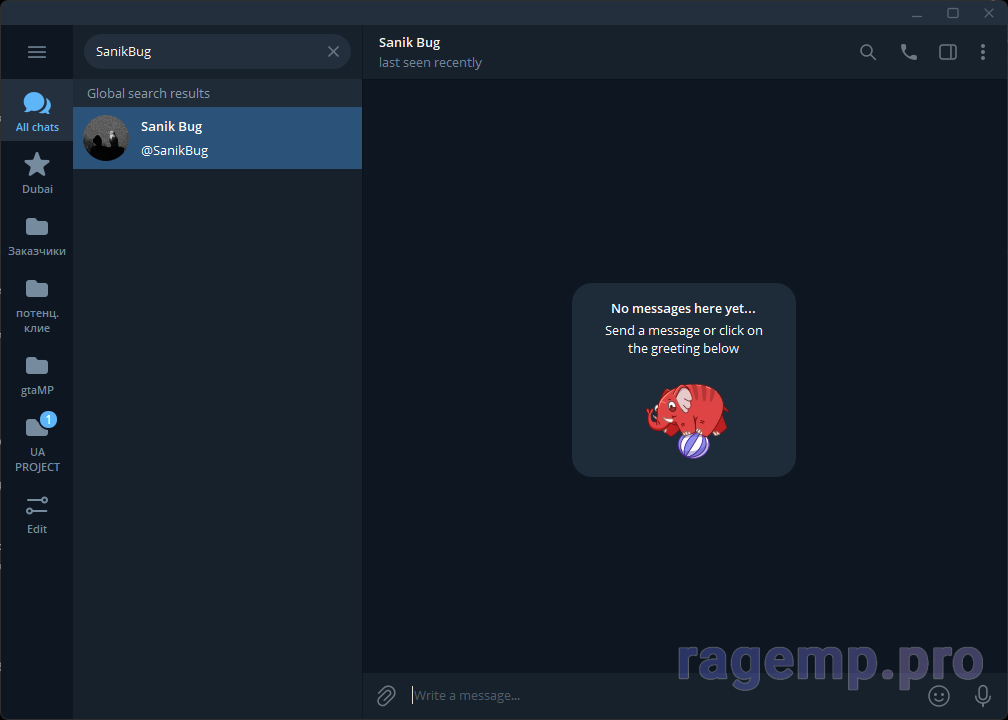Screen dimensions: 1008x720
Task: Open the emoji picker
Action: click(939, 696)
